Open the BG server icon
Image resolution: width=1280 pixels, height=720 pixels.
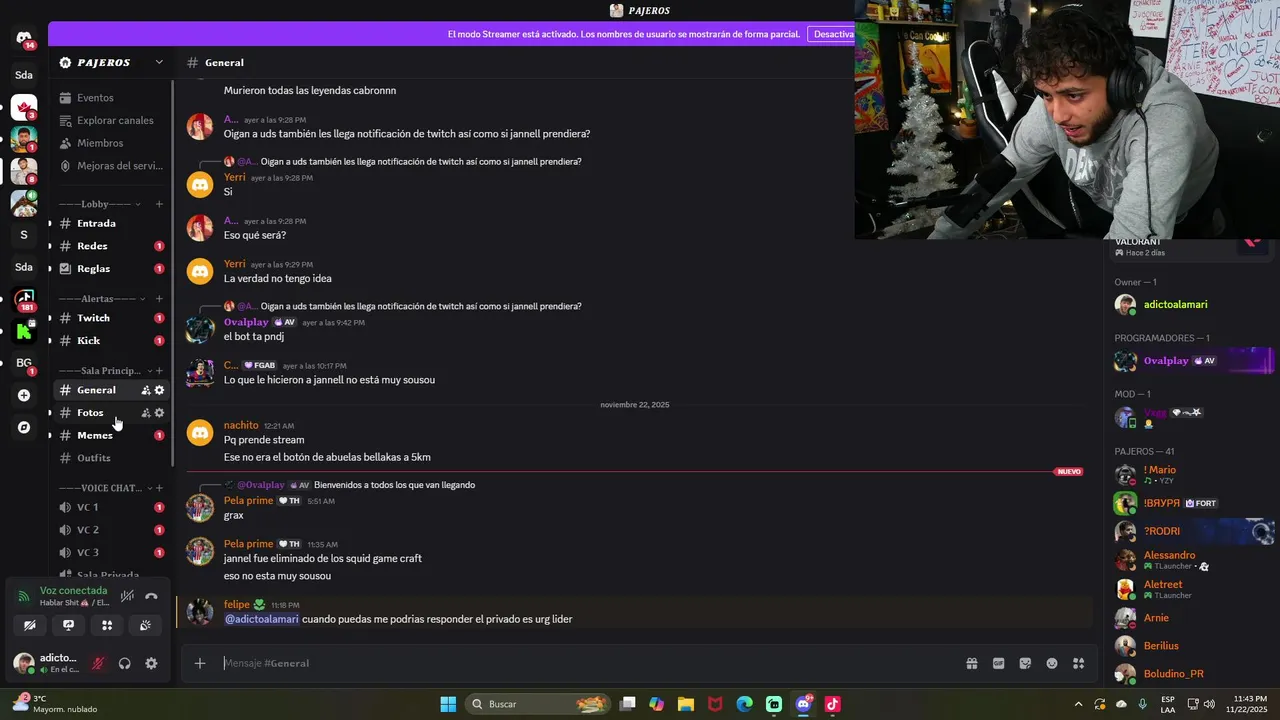[24, 363]
